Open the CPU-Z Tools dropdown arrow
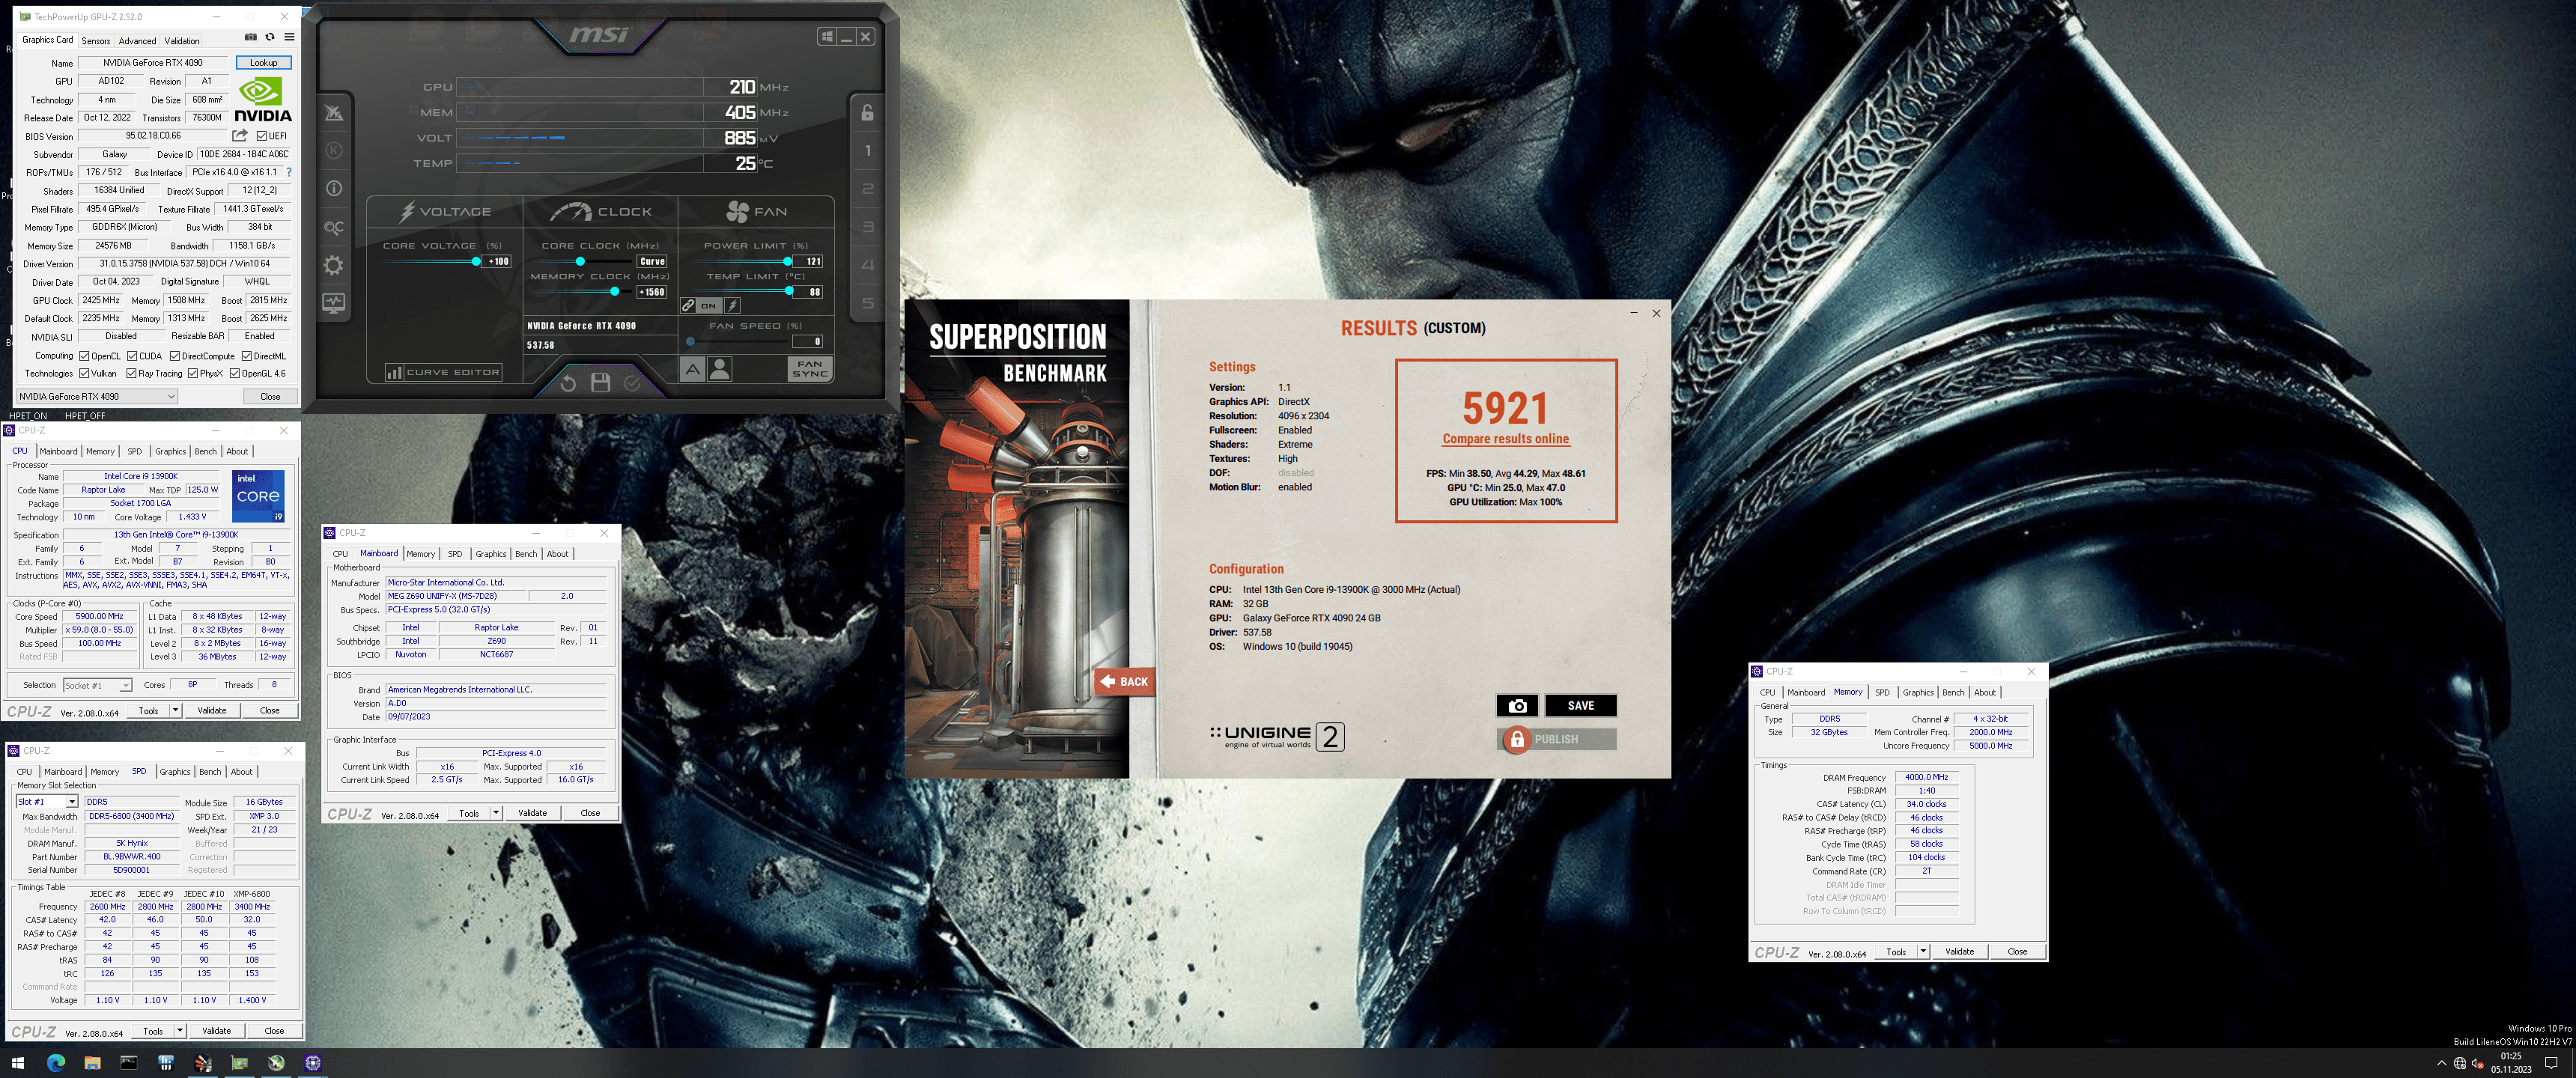 [x=176, y=710]
